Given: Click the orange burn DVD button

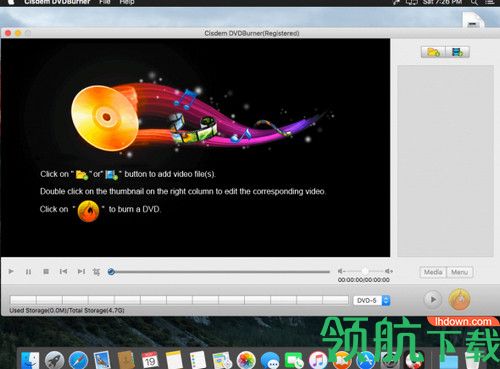Looking at the screenshot, I should (x=459, y=299).
